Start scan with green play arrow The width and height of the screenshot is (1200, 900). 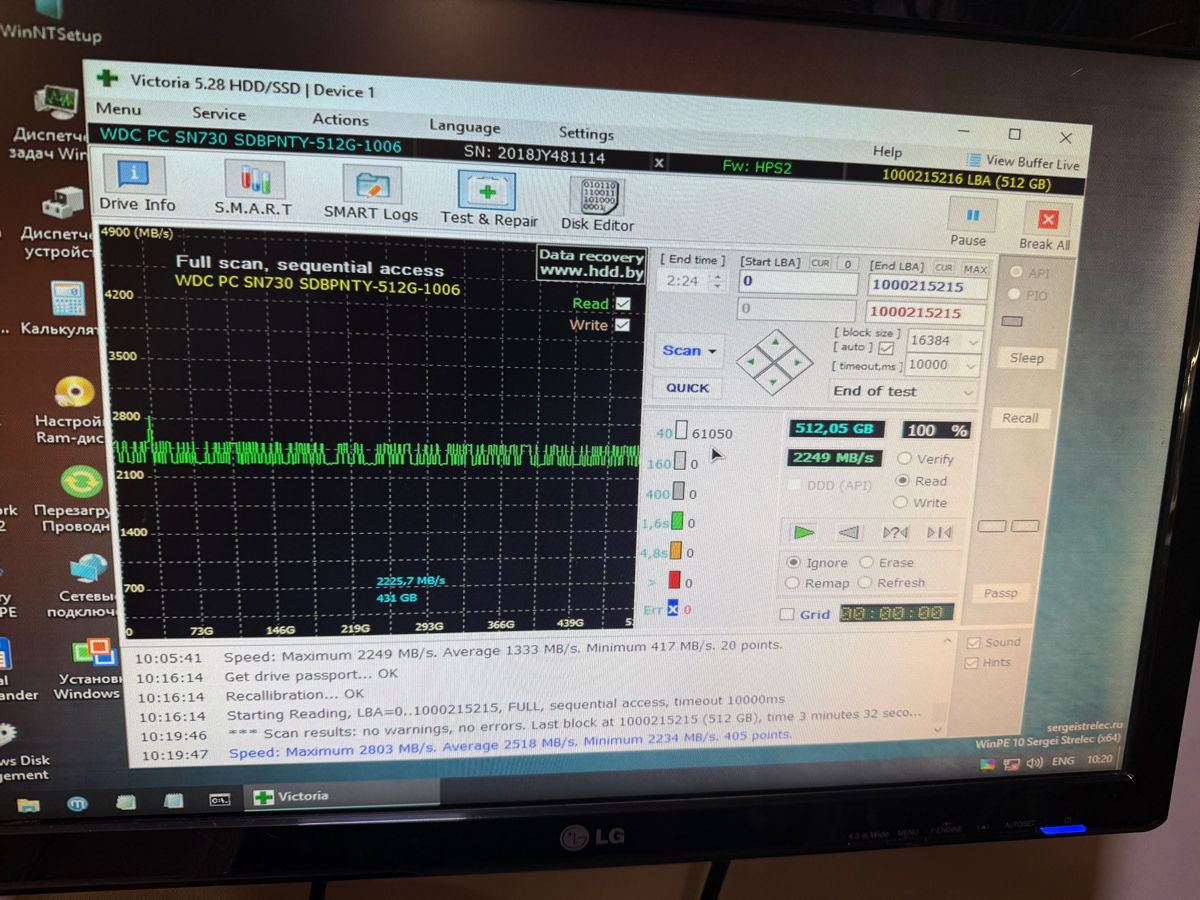804,532
